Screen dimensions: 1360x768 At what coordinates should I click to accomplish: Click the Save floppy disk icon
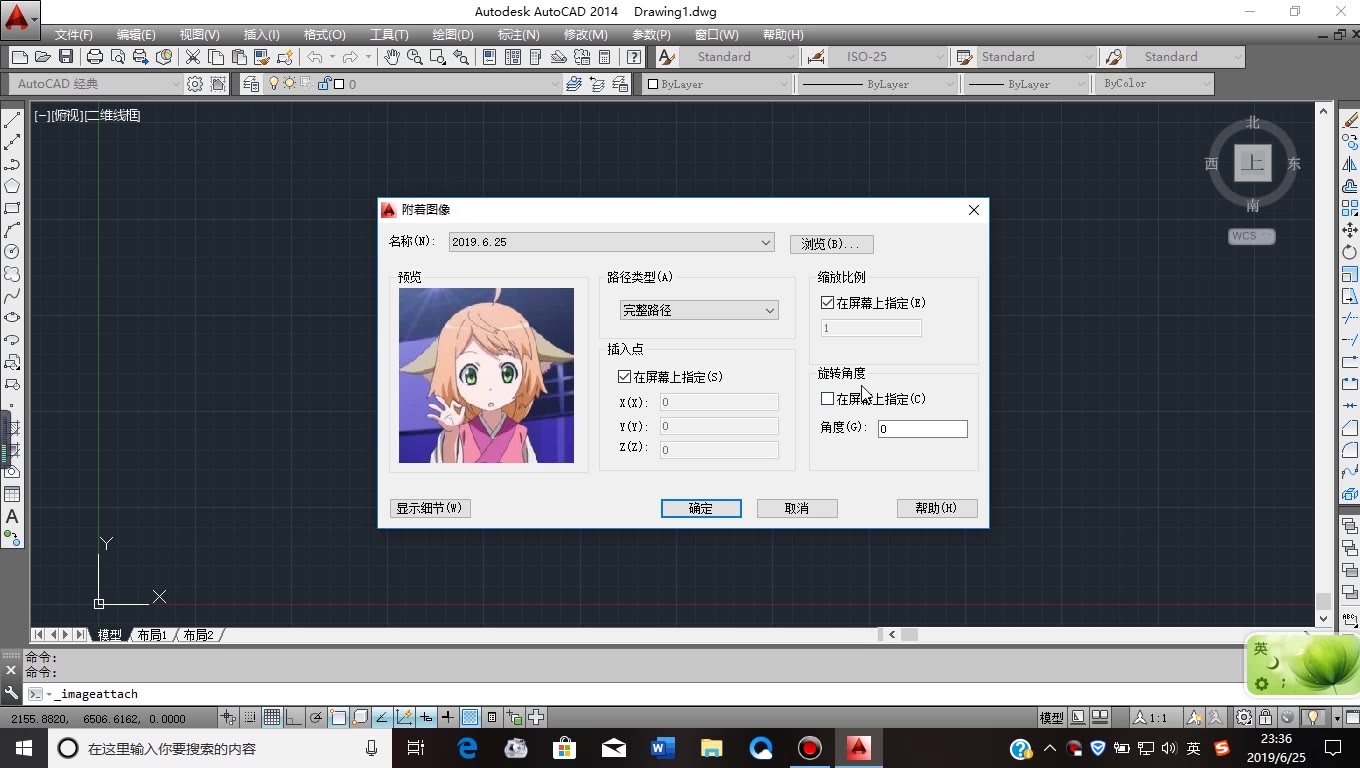[x=66, y=57]
